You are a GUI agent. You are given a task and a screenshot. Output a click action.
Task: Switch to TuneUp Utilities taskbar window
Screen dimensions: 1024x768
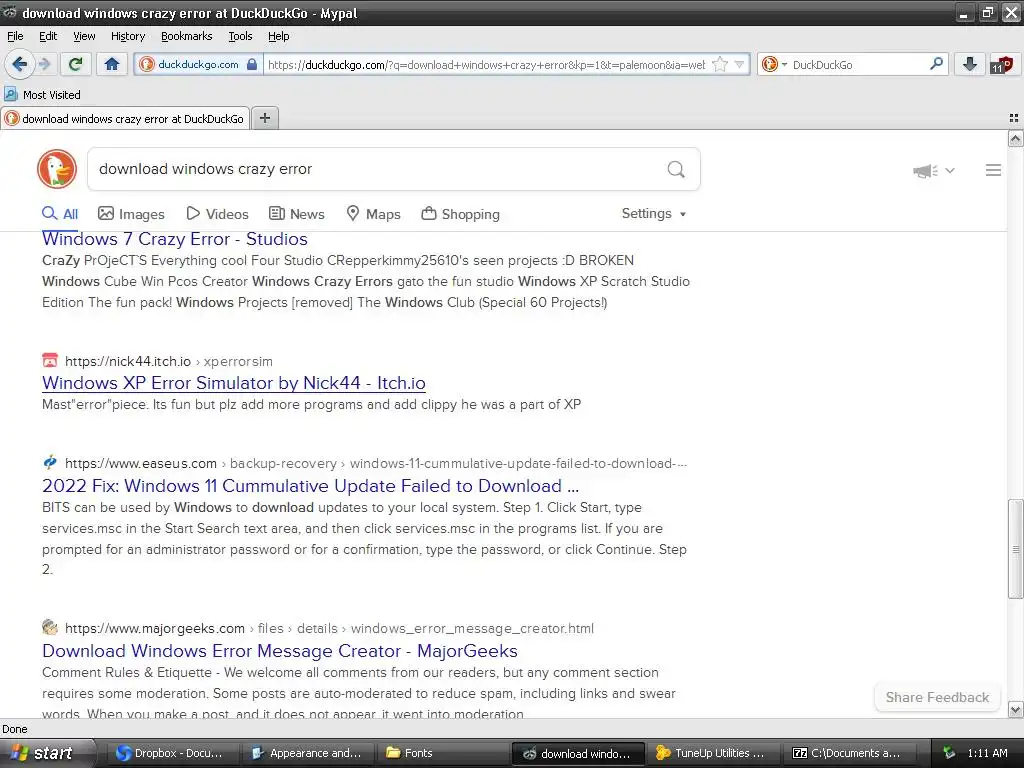712,753
